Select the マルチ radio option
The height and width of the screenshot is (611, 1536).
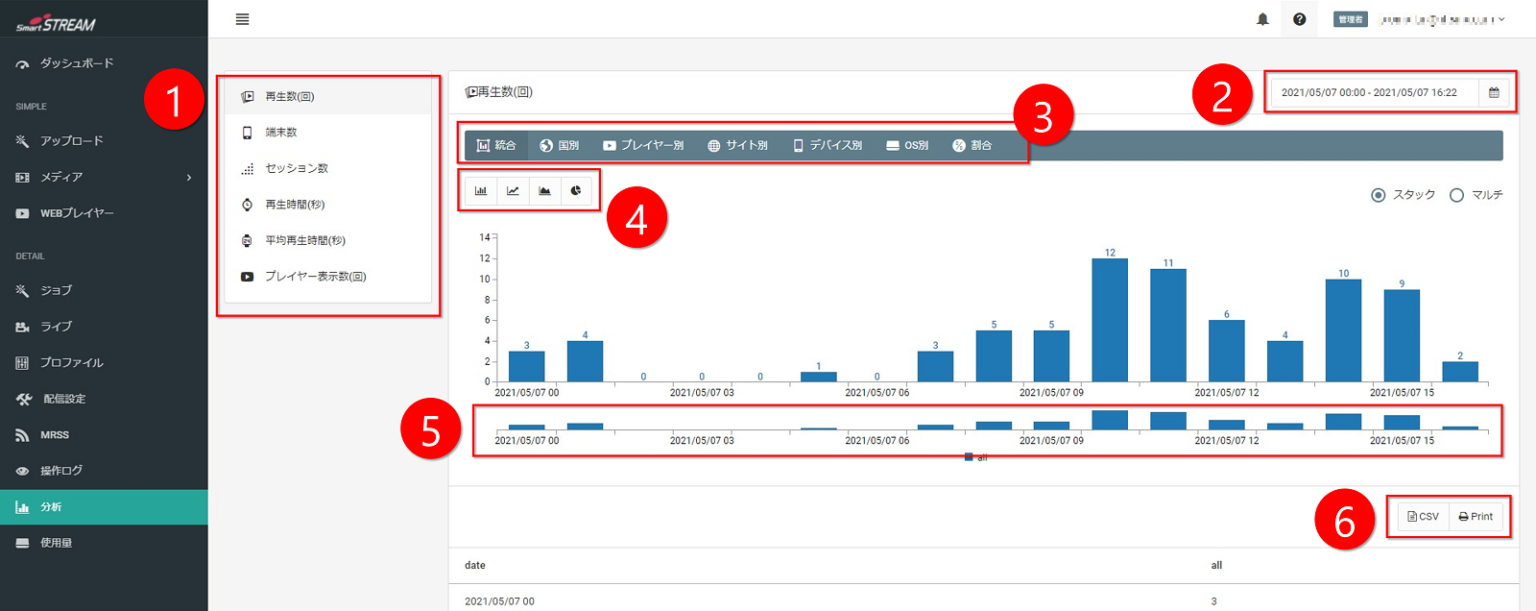(x=1456, y=195)
